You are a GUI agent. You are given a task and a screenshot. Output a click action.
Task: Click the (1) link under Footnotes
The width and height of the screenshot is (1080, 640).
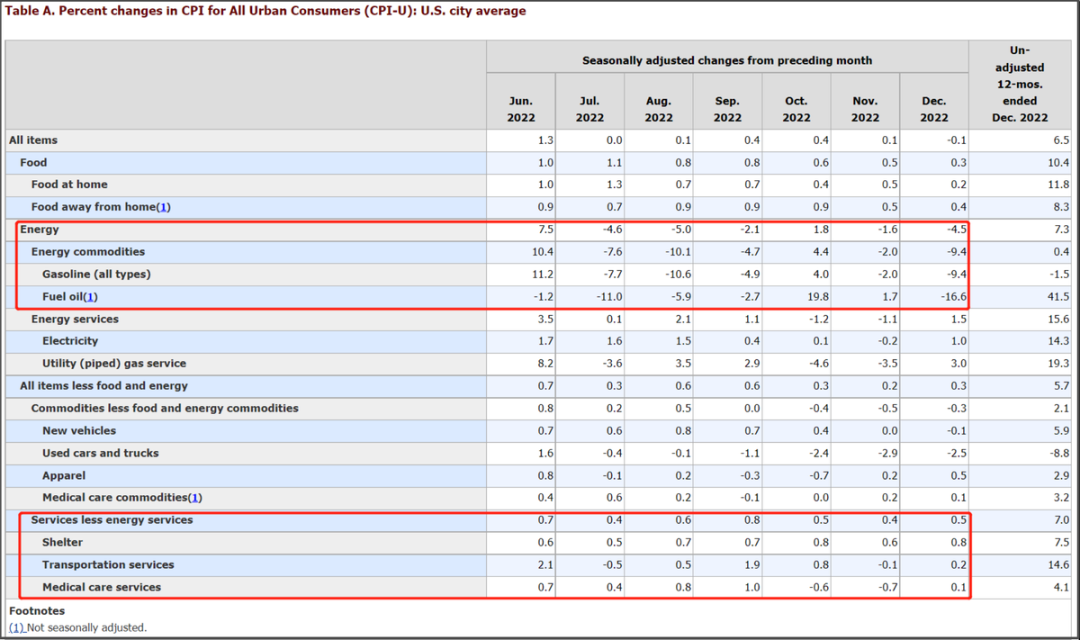(x=17, y=628)
